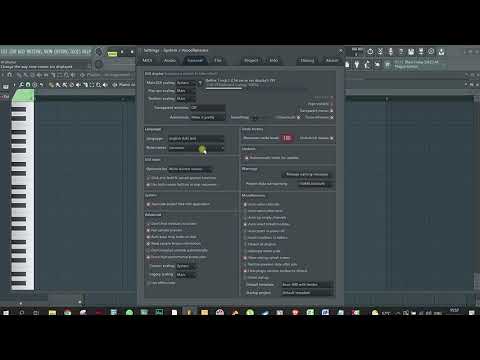Open the Main GUI scaling dropdown
This screenshot has height=360, width=480.
coord(186,83)
